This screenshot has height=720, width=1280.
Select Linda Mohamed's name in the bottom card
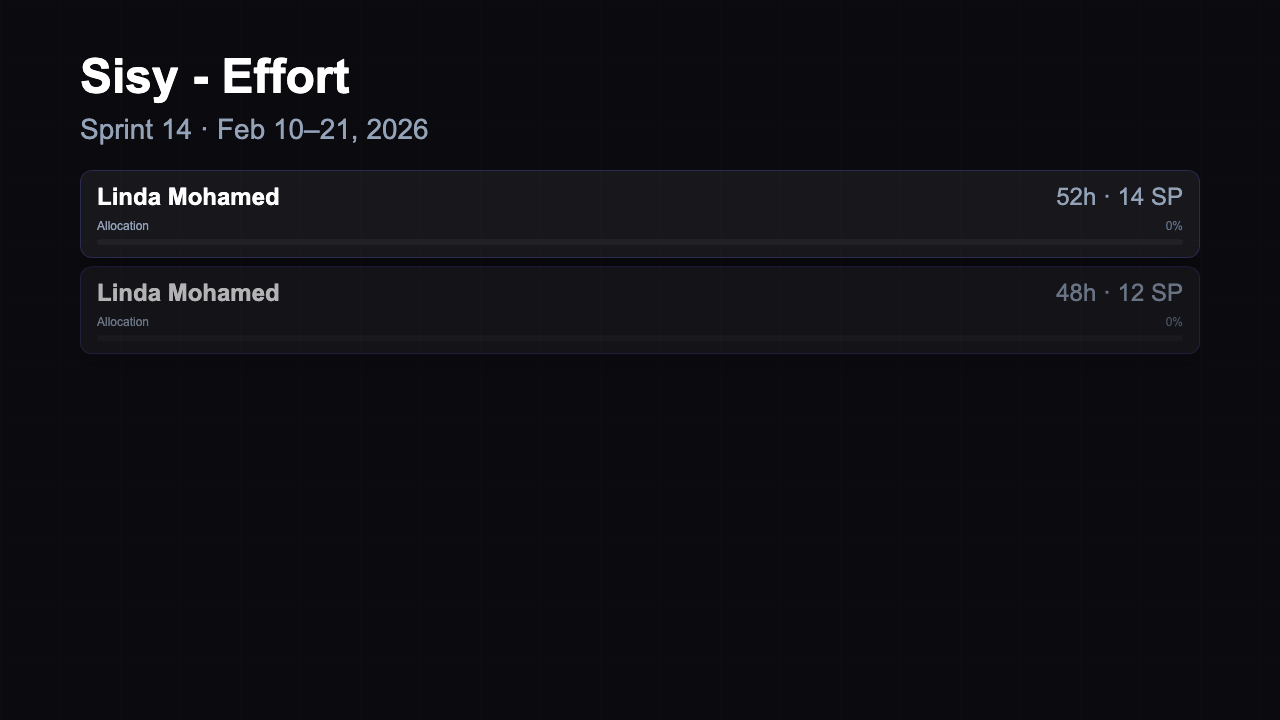point(188,293)
